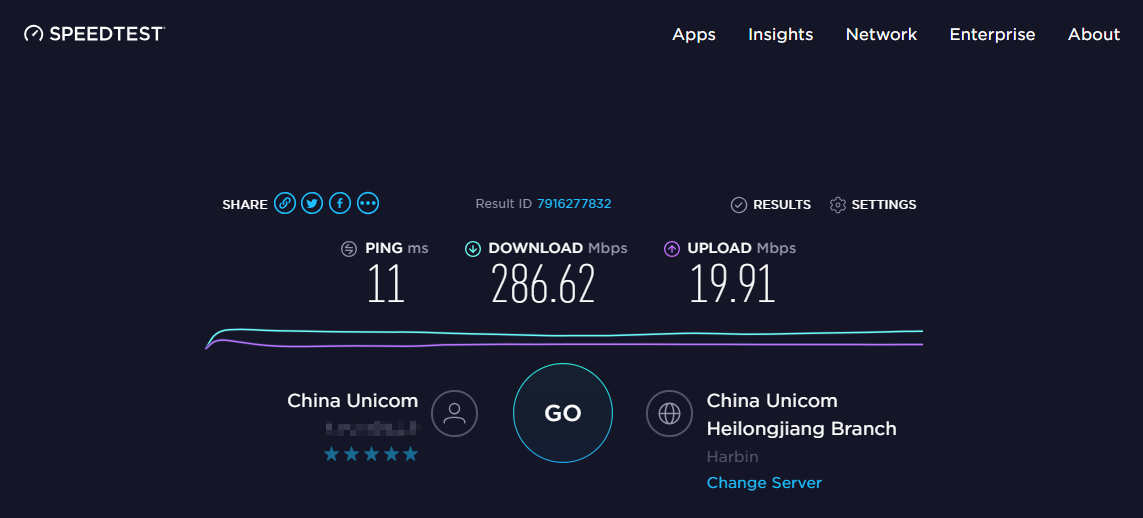Open more share options ellipsis icon
This screenshot has height=518, width=1143.
[x=368, y=203]
